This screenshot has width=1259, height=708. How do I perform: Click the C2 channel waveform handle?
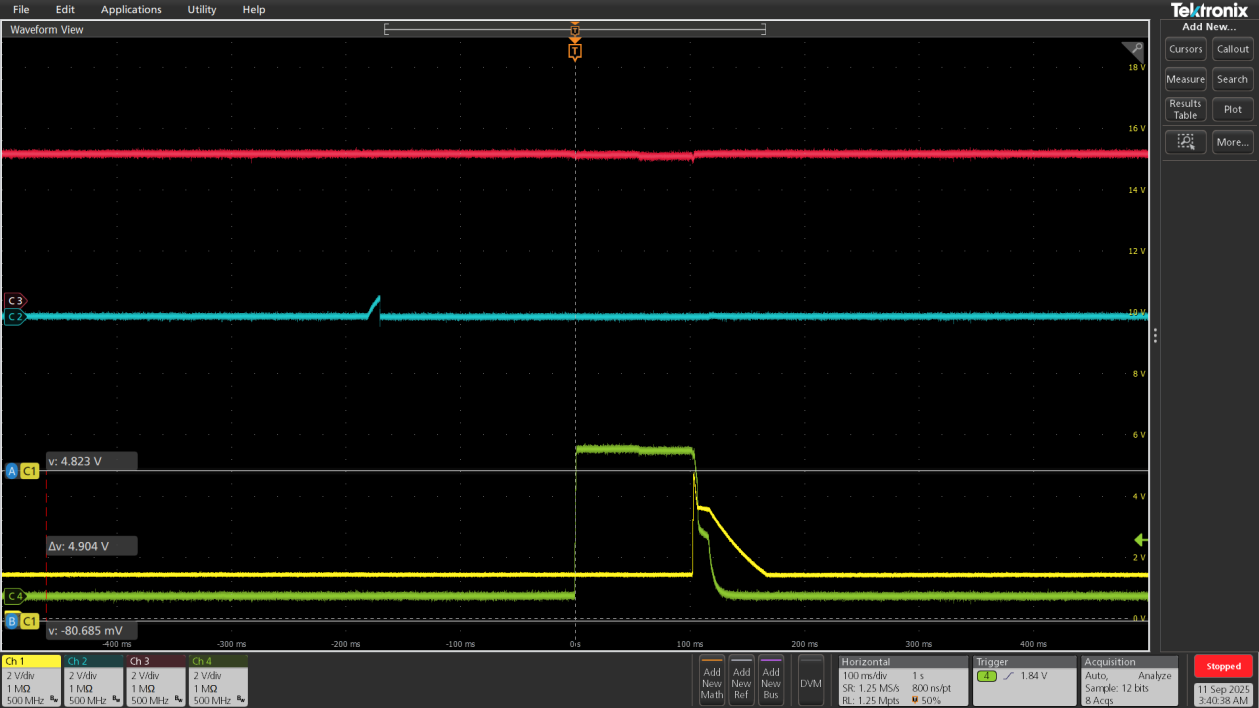coord(15,316)
